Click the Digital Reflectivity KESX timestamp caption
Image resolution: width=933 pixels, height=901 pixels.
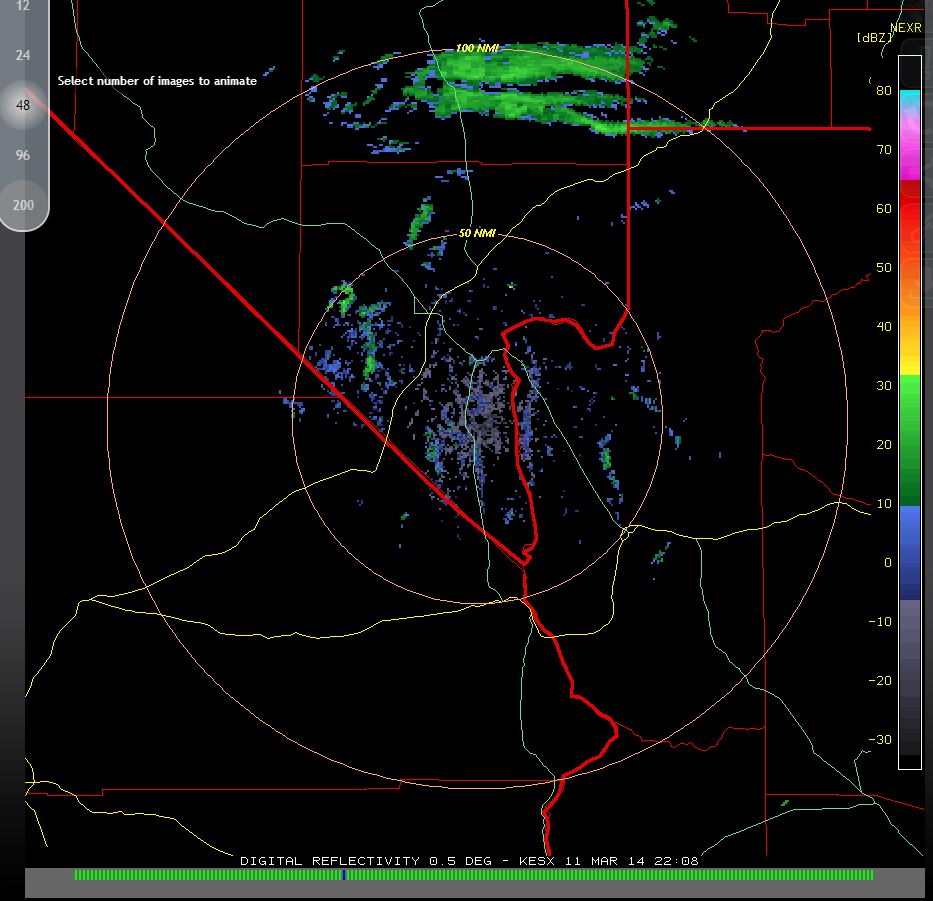tap(469, 860)
